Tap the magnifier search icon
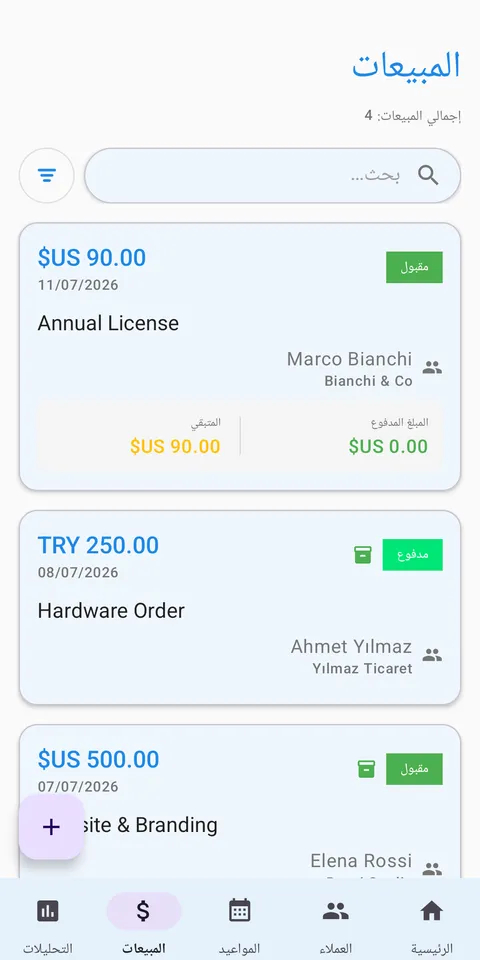 [429, 176]
